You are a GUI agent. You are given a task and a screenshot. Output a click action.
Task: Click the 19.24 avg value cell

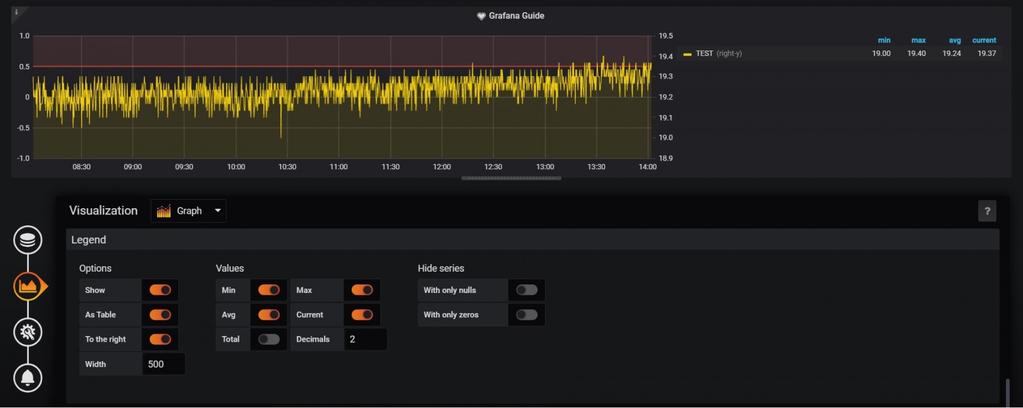(951, 54)
